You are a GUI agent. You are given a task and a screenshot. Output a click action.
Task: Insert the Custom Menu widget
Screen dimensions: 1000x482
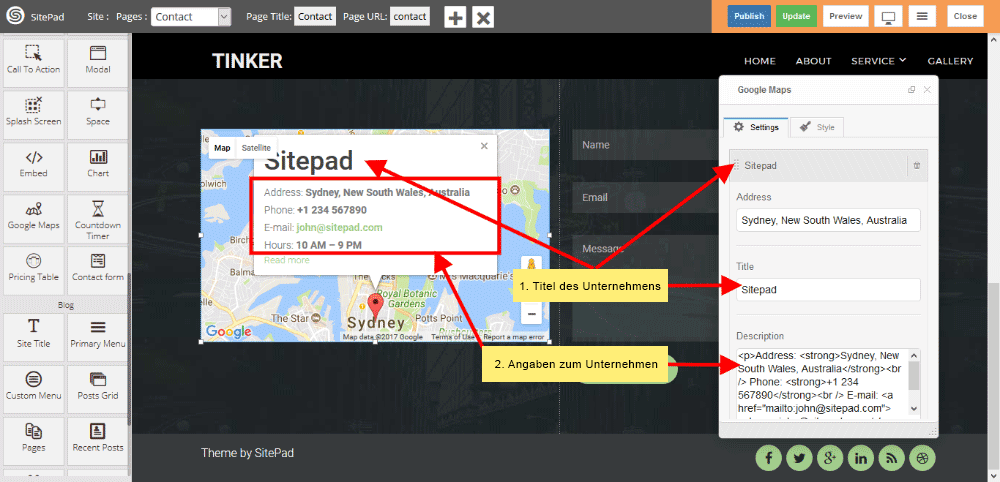33,389
